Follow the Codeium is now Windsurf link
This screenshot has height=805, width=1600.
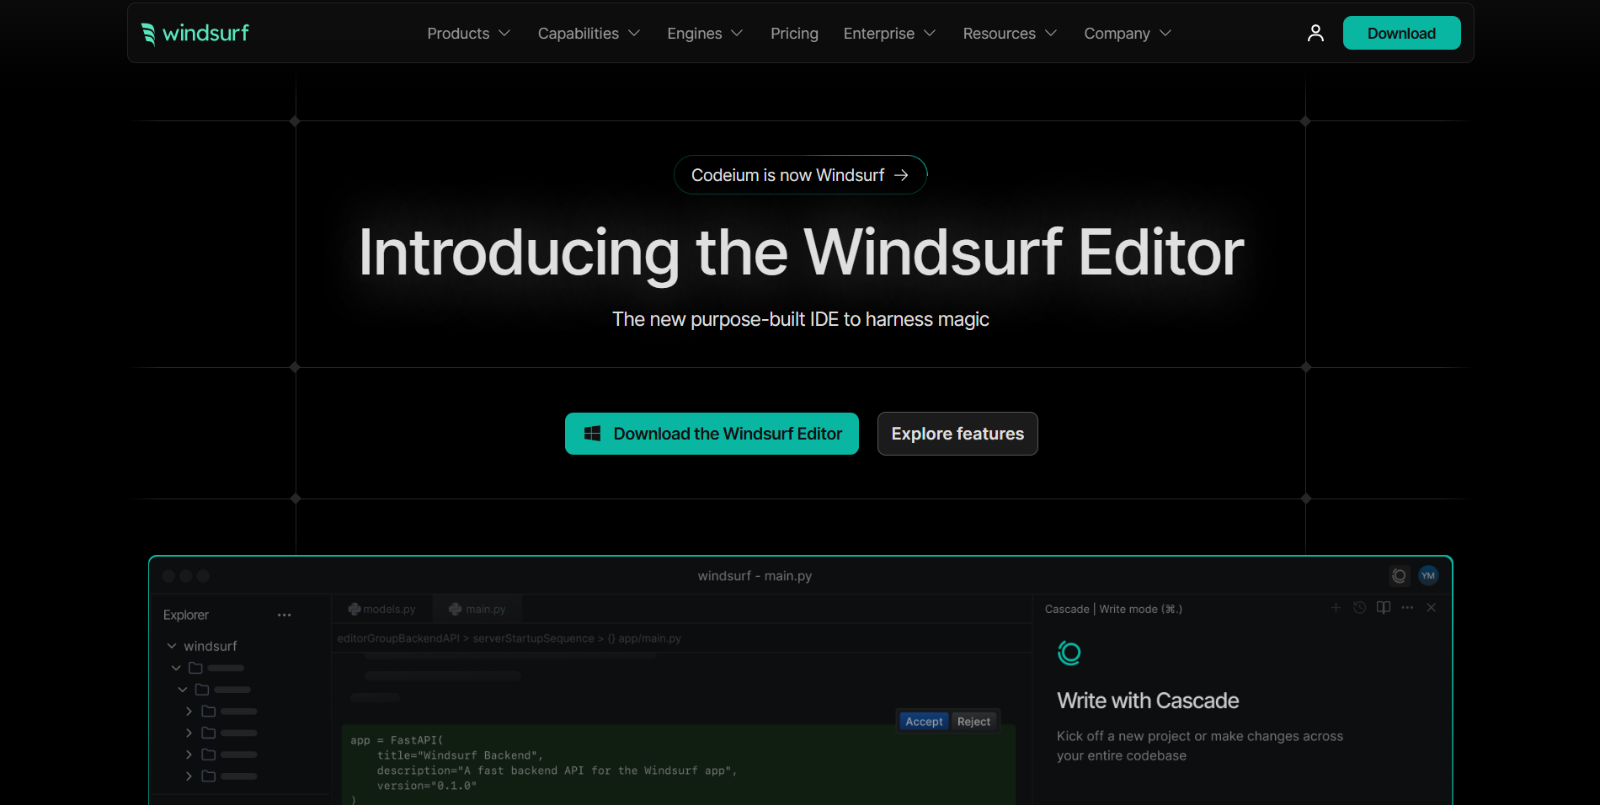800,175
